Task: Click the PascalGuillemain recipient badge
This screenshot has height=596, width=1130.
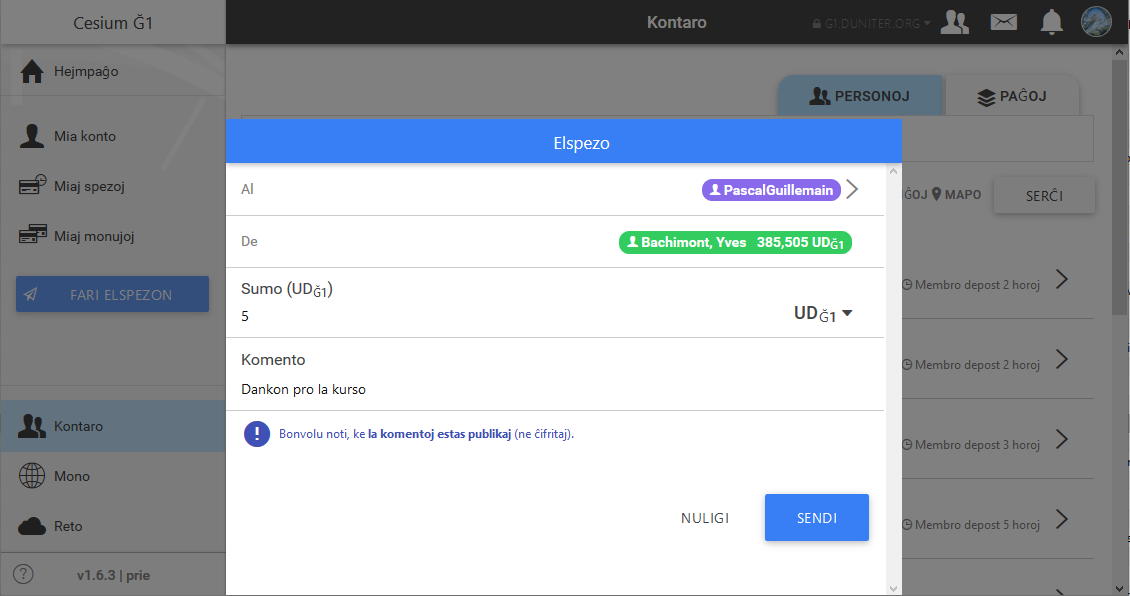Action: point(771,190)
